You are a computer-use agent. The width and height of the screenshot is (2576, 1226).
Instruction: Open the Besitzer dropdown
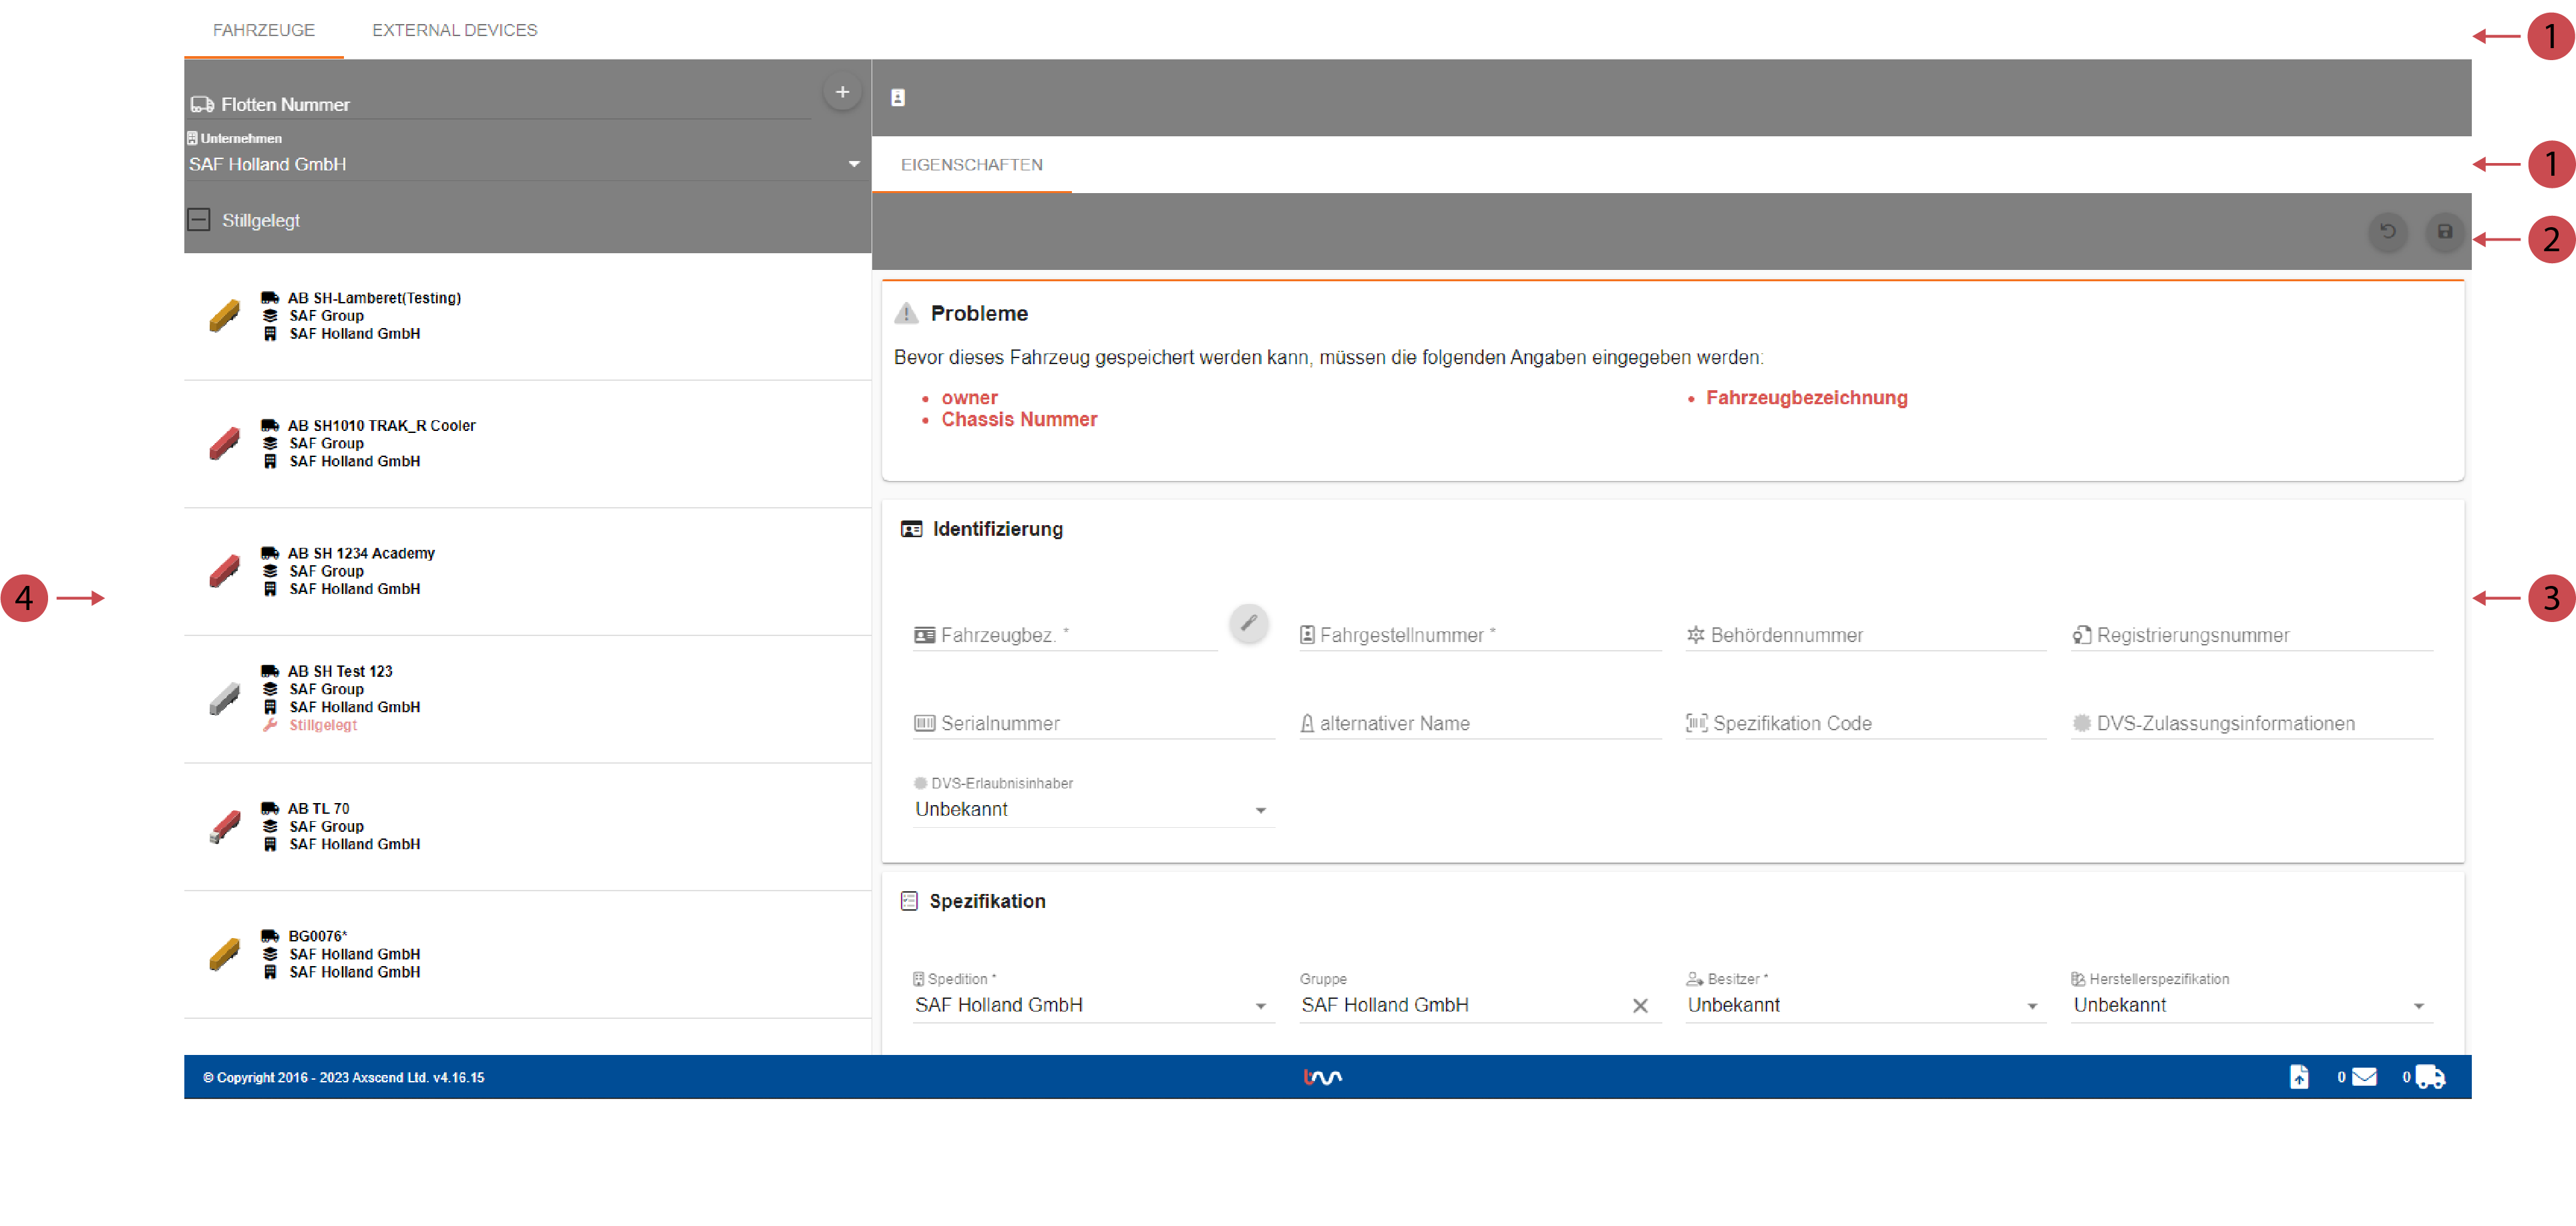(x=2031, y=1006)
